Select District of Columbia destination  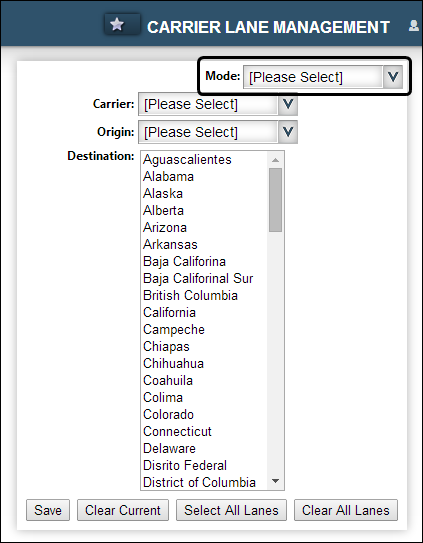point(200,482)
